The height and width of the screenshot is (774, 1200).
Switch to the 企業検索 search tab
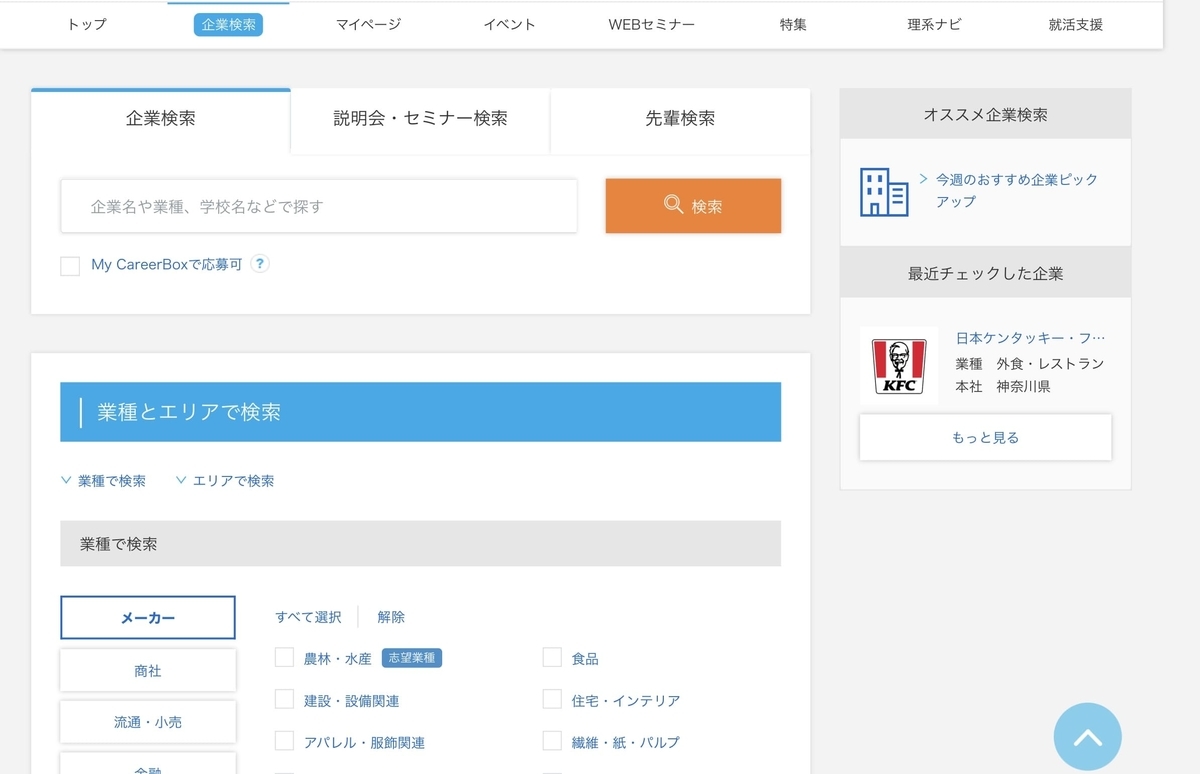pos(161,119)
